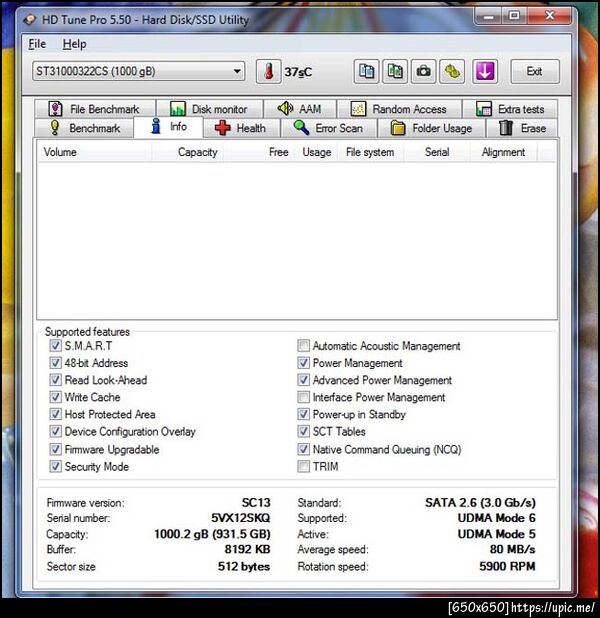
Task: Switch to the Benchmark tab
Action: [84, 128]
